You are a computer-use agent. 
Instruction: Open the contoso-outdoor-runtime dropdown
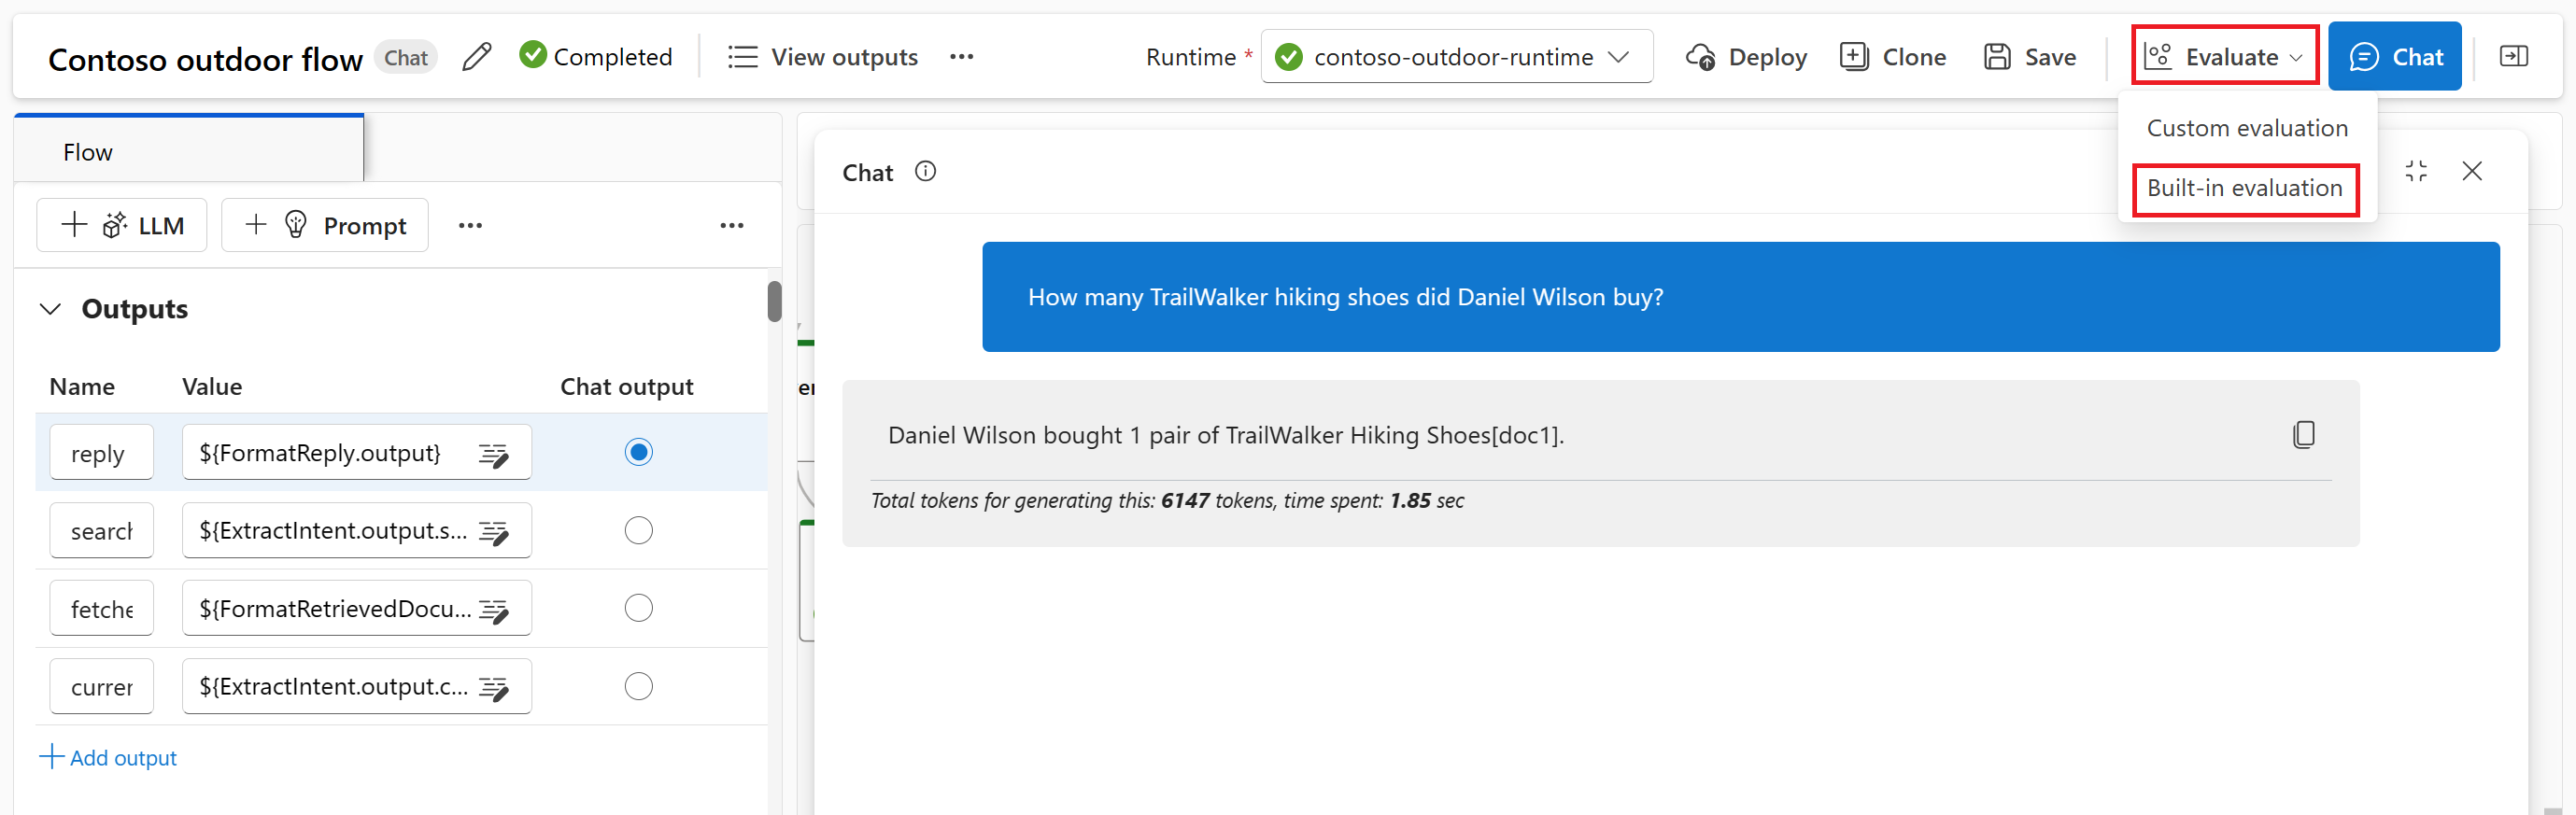click(1456, 57)
